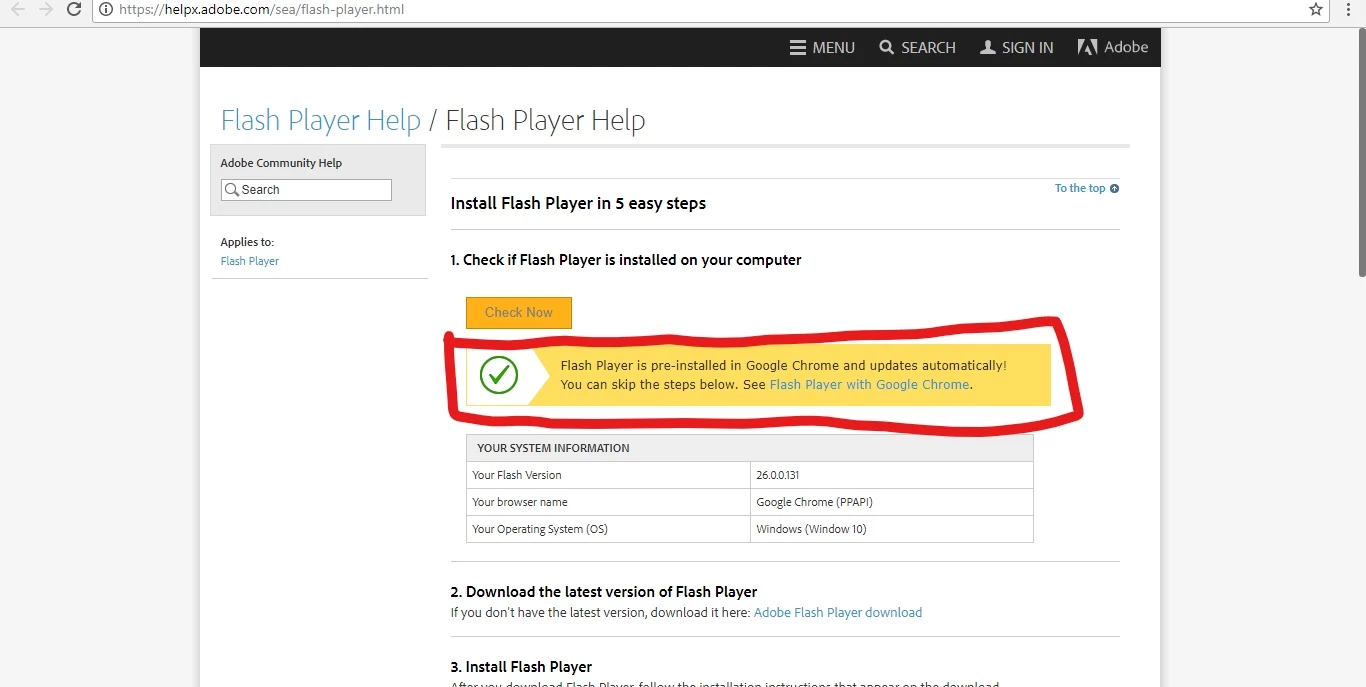1366x687 pixels.
Task: Open SEARCH in the Adobe header
Action: pyautogui.click(x=917, y=47)
